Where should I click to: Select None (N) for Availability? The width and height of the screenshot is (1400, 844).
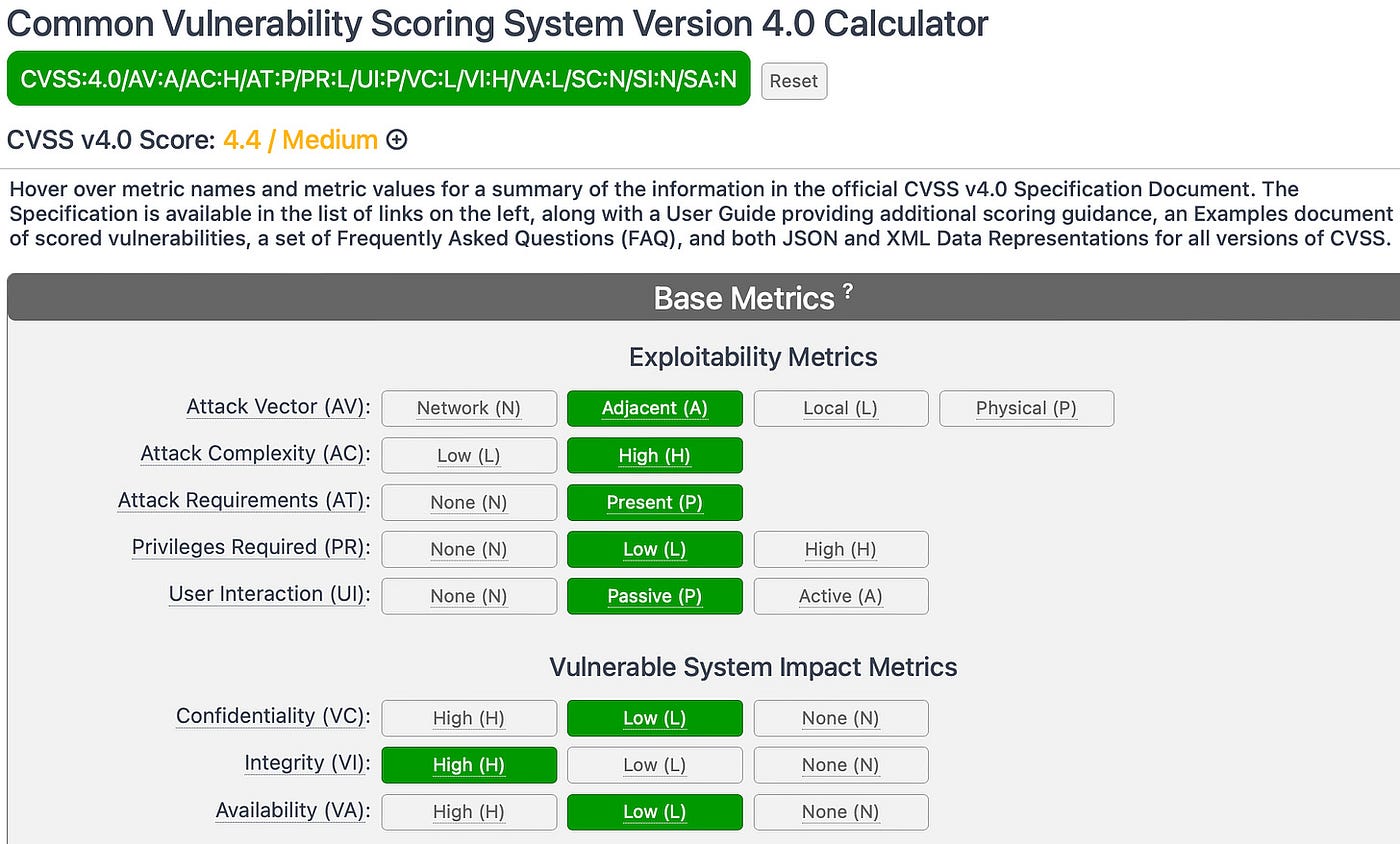[x=841, y=812]
